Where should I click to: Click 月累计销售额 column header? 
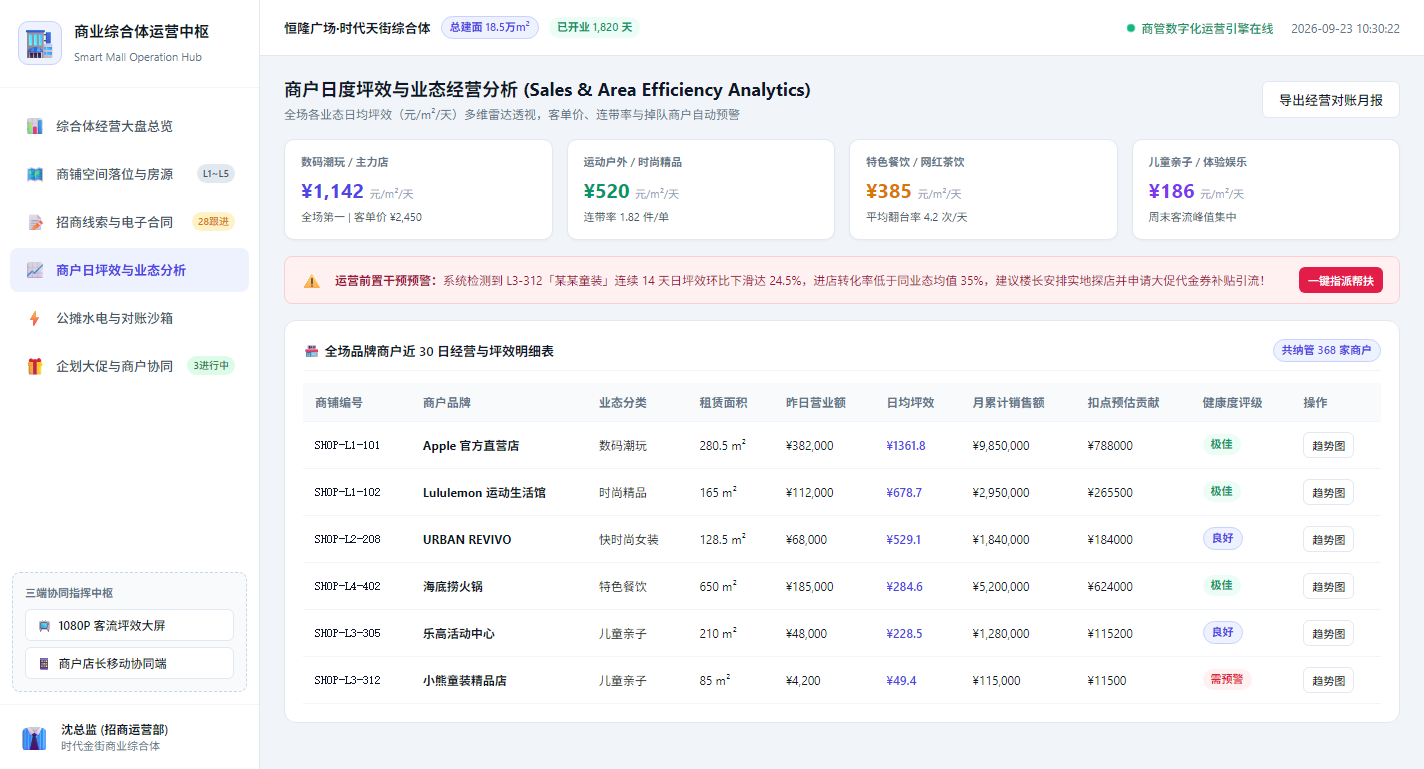click(1008, 402)
